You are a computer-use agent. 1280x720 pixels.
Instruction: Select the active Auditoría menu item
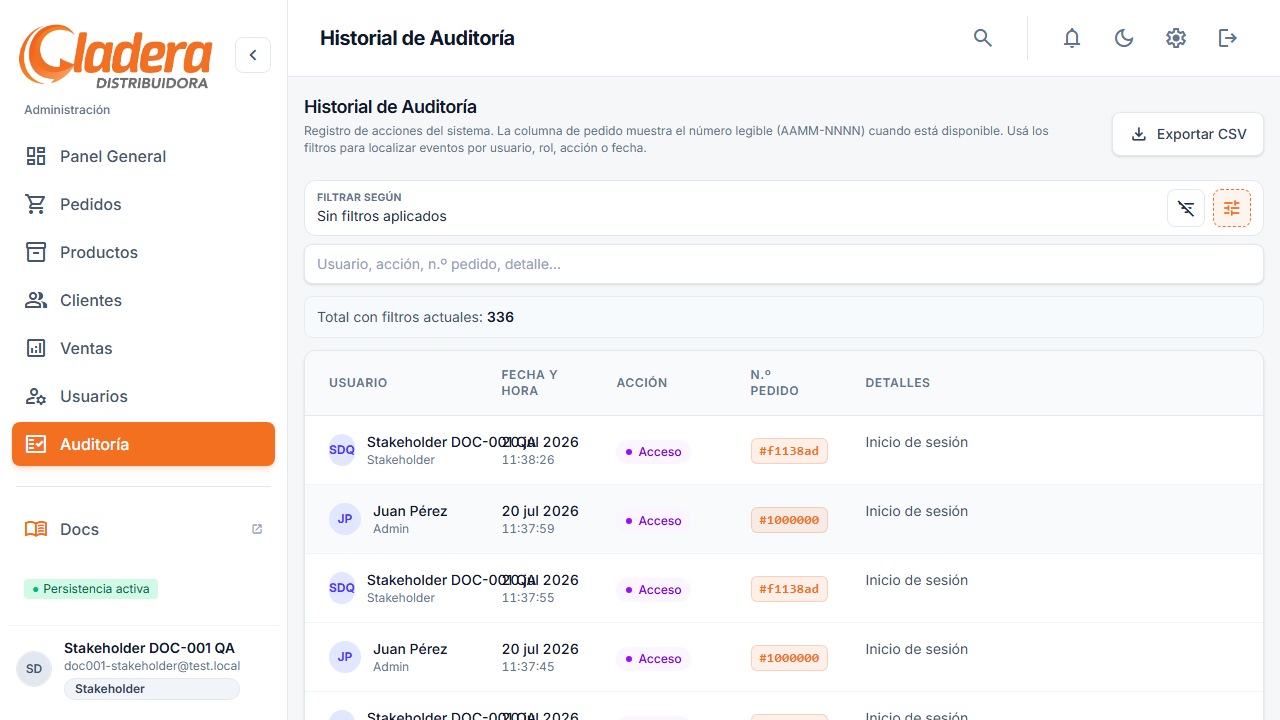143,444
